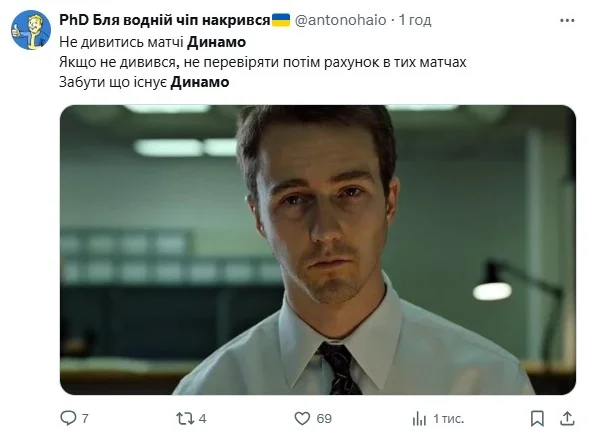The width and height of the screenshot is (591, 431).
Task: Open the view analytics bar chart icon
Action: pos(420,418)
